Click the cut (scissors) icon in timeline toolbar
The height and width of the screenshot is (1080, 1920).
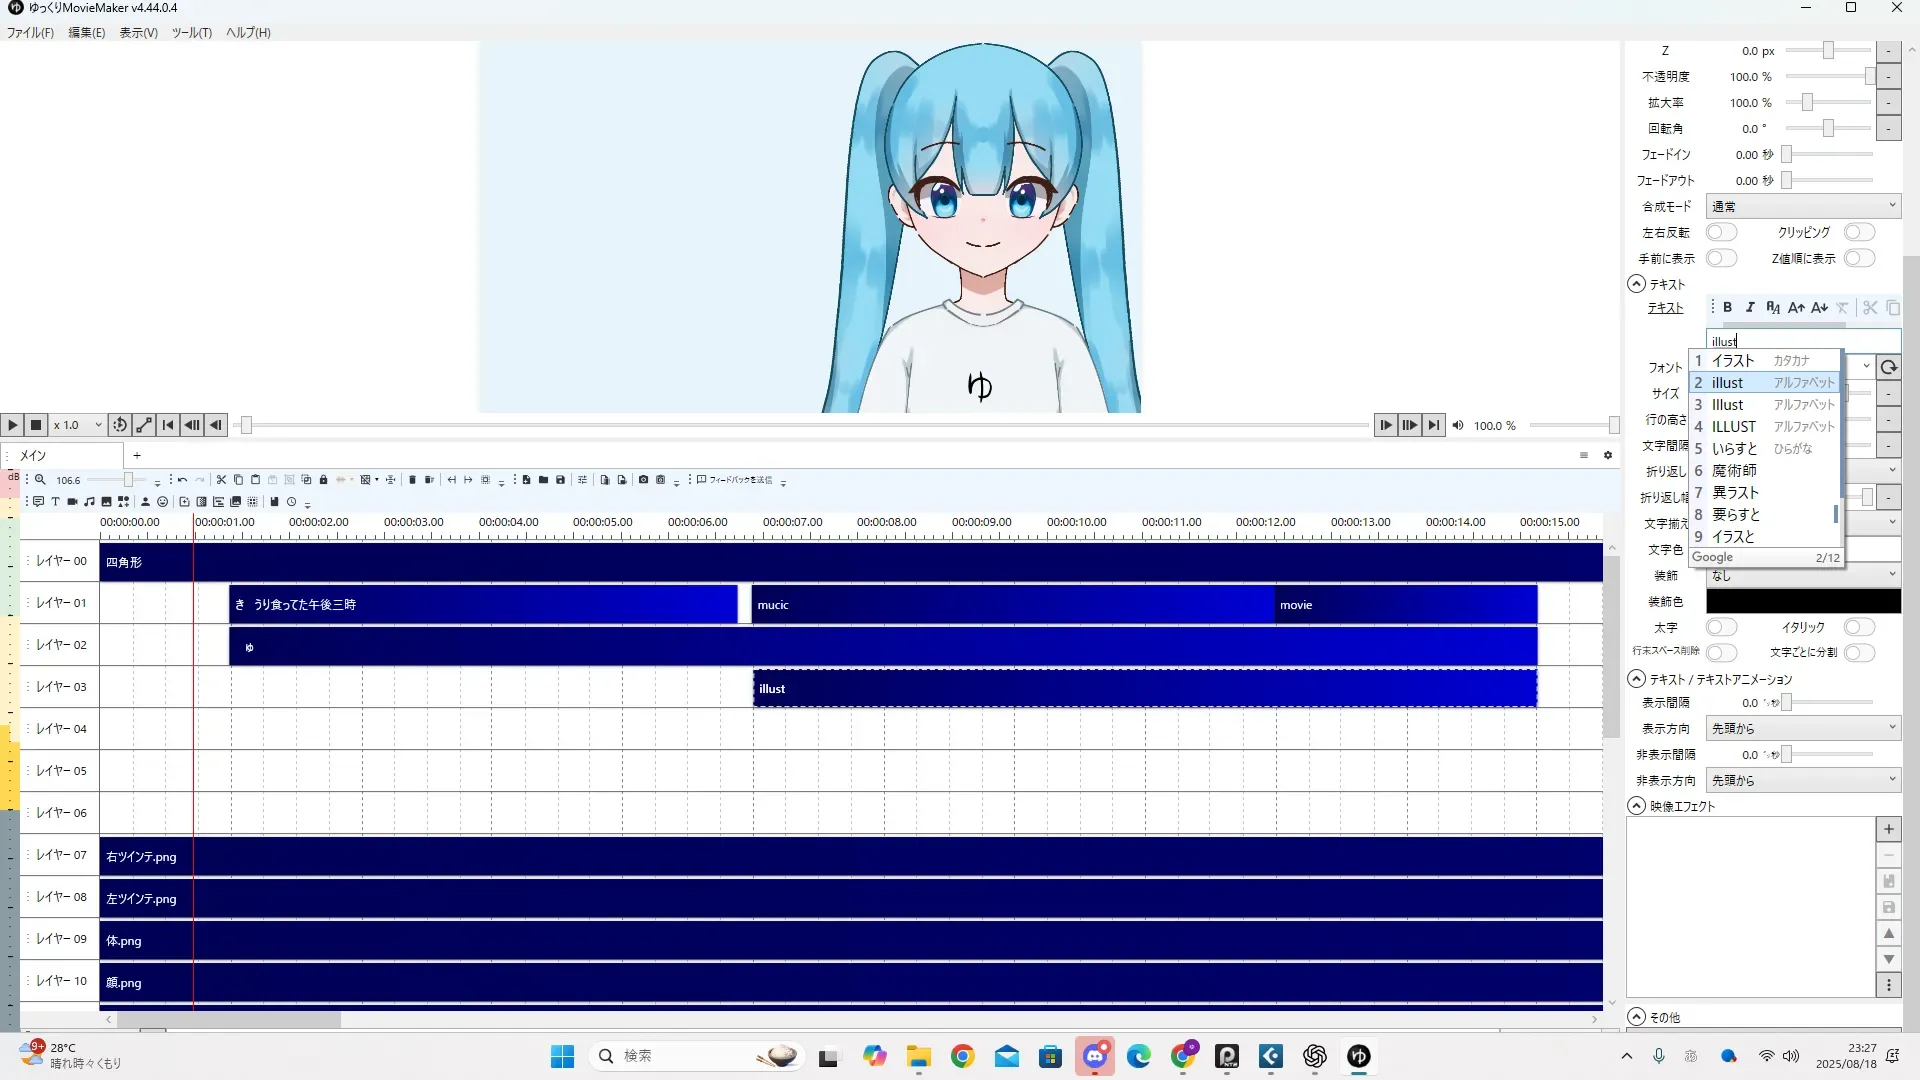tap(221, 480)
